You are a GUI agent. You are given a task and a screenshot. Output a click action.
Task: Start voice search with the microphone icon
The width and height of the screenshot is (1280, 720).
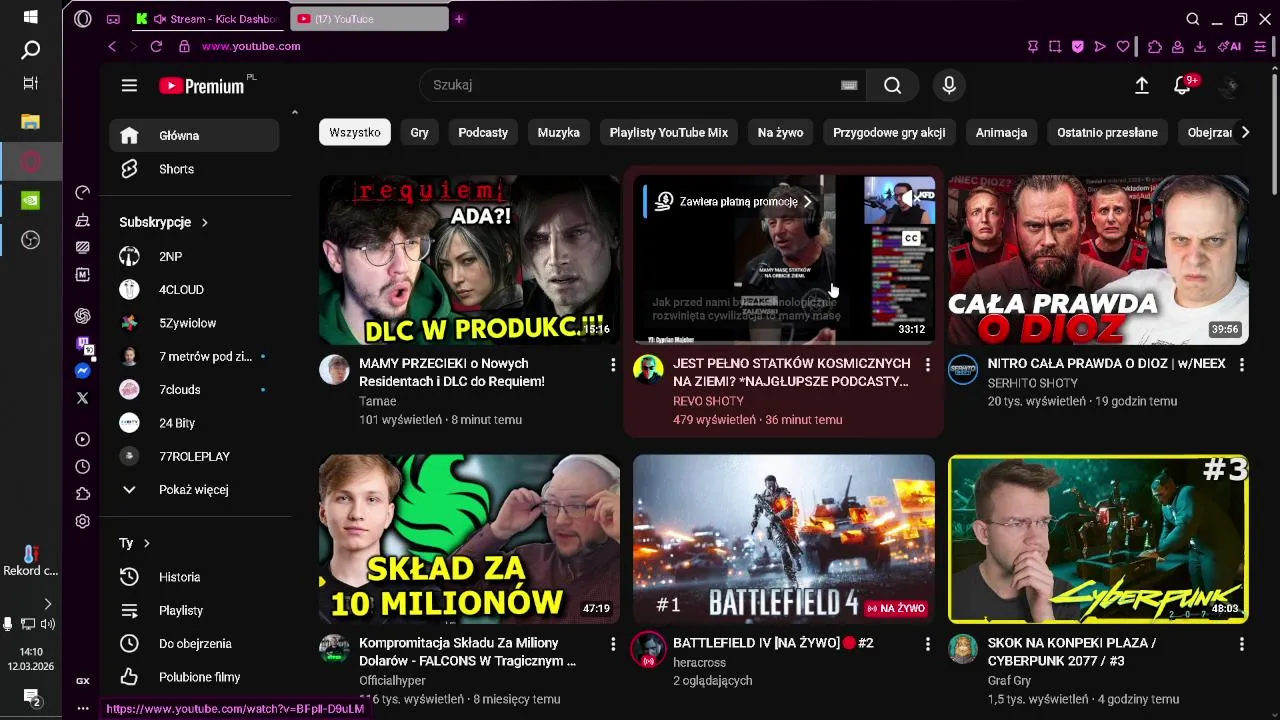pyautogui.click(x=949, y=86)
